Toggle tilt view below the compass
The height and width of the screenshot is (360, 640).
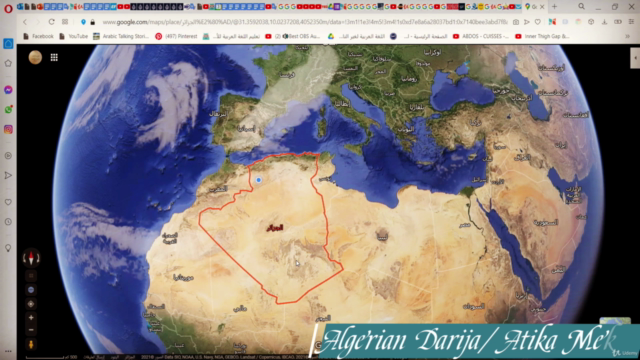[31, 276]
